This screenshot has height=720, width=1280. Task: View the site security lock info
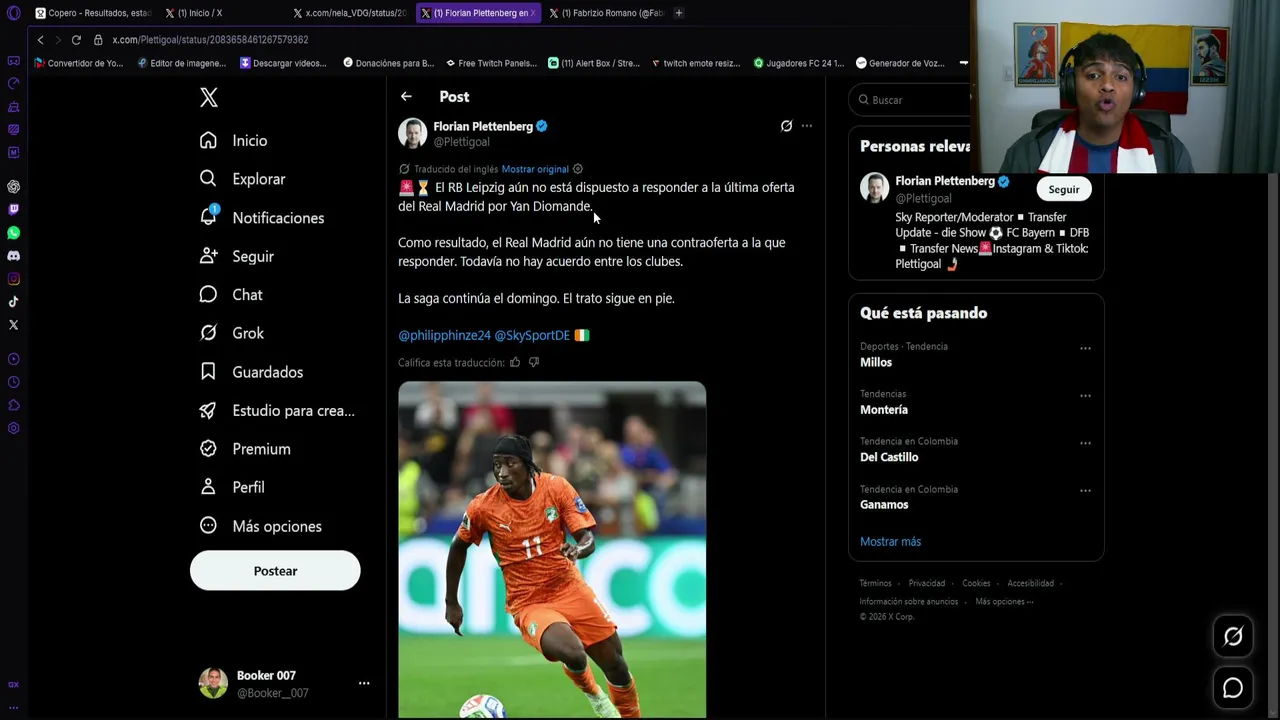98,40
